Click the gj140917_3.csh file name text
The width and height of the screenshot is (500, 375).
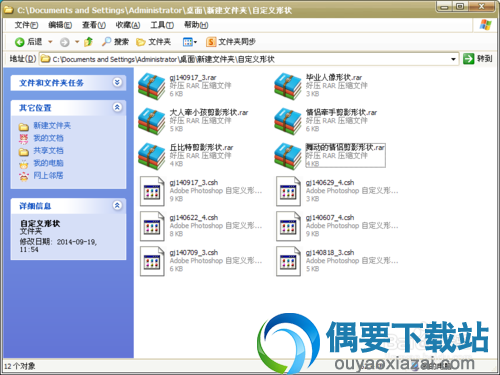tap(194, 183)
